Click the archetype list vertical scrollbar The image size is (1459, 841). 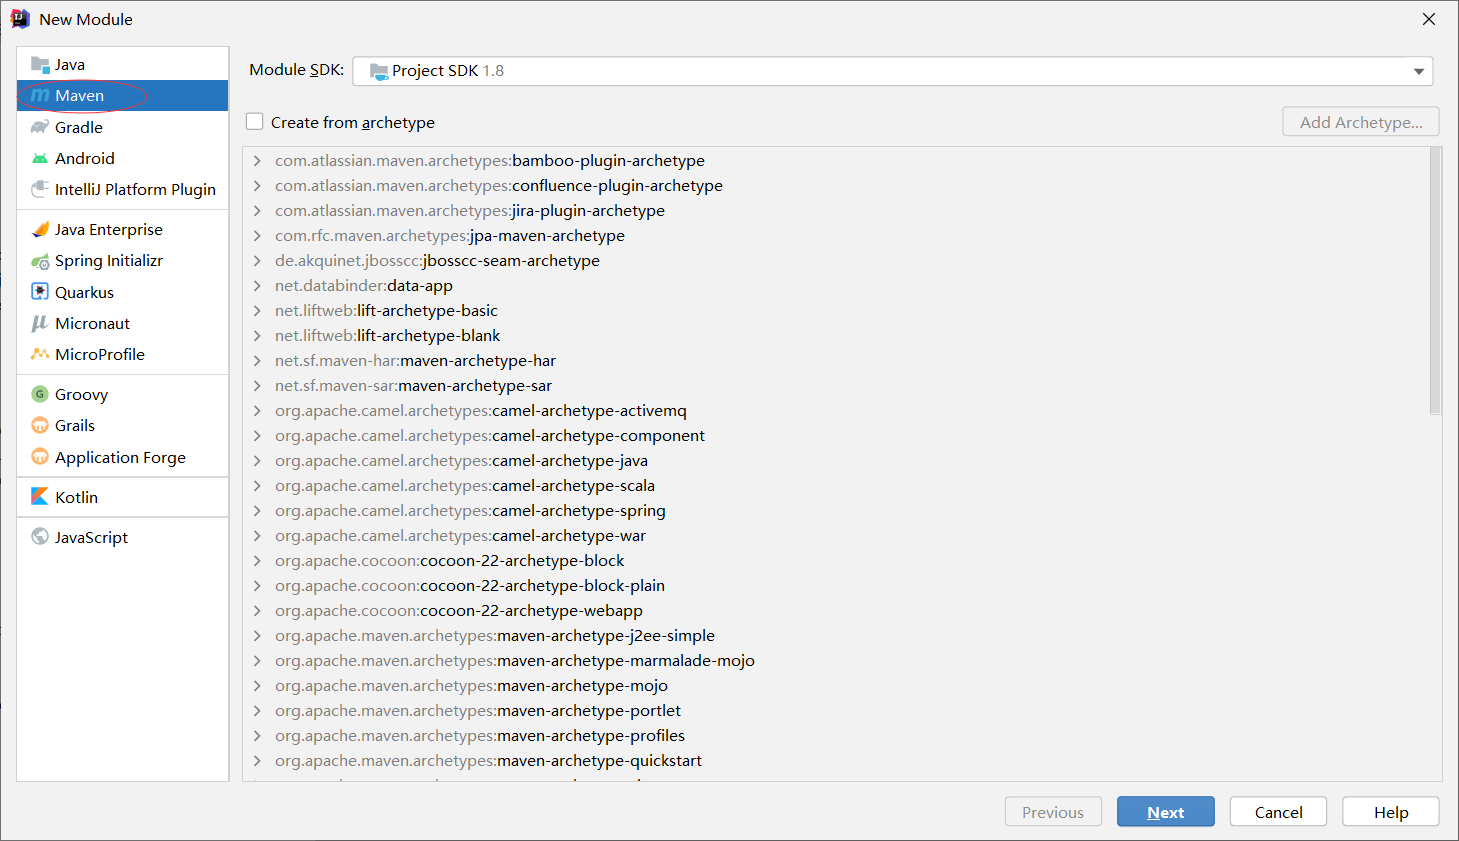click(1435, 280)
